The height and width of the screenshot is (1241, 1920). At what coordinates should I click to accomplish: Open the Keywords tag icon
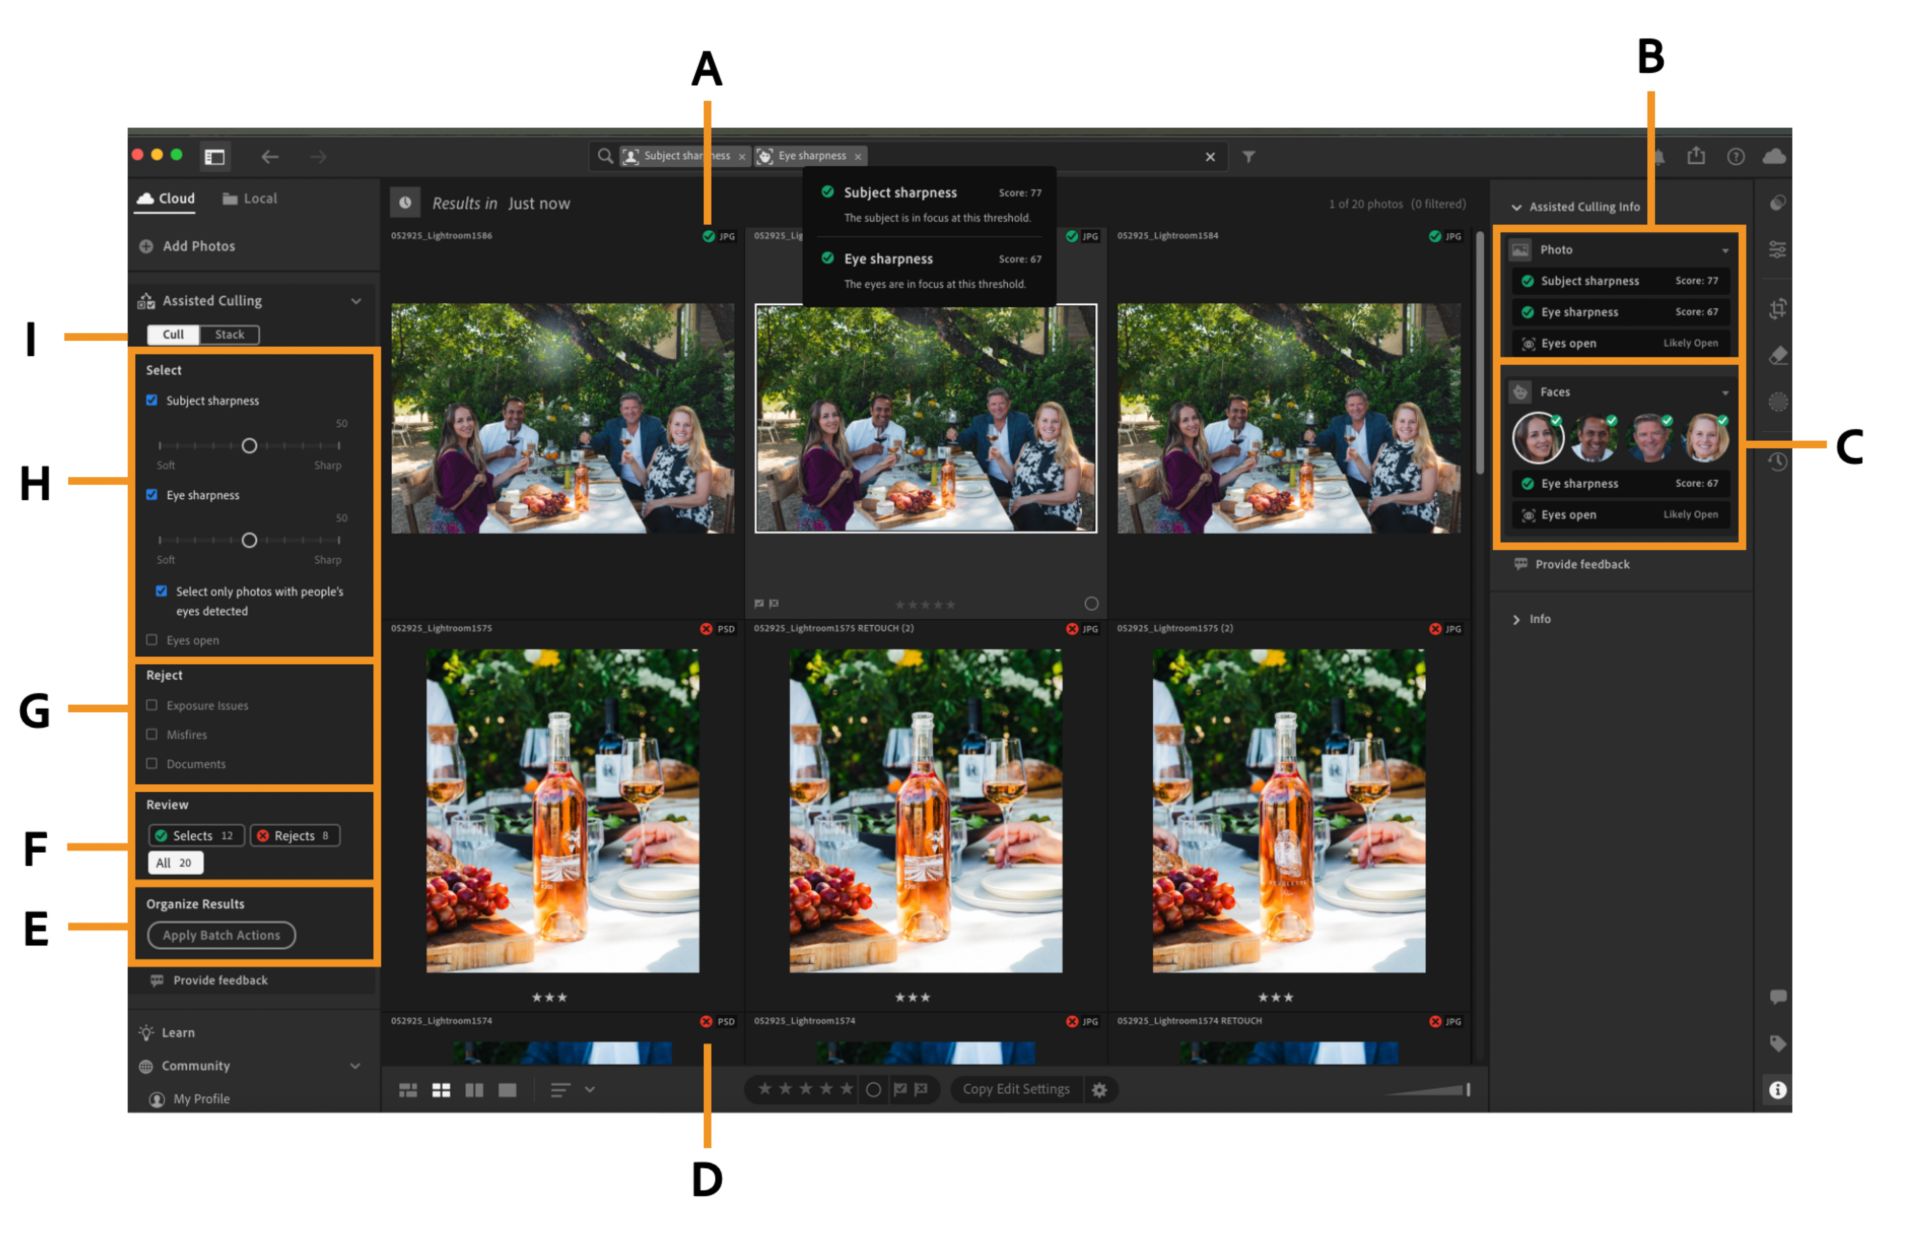coord(1777,1043)
